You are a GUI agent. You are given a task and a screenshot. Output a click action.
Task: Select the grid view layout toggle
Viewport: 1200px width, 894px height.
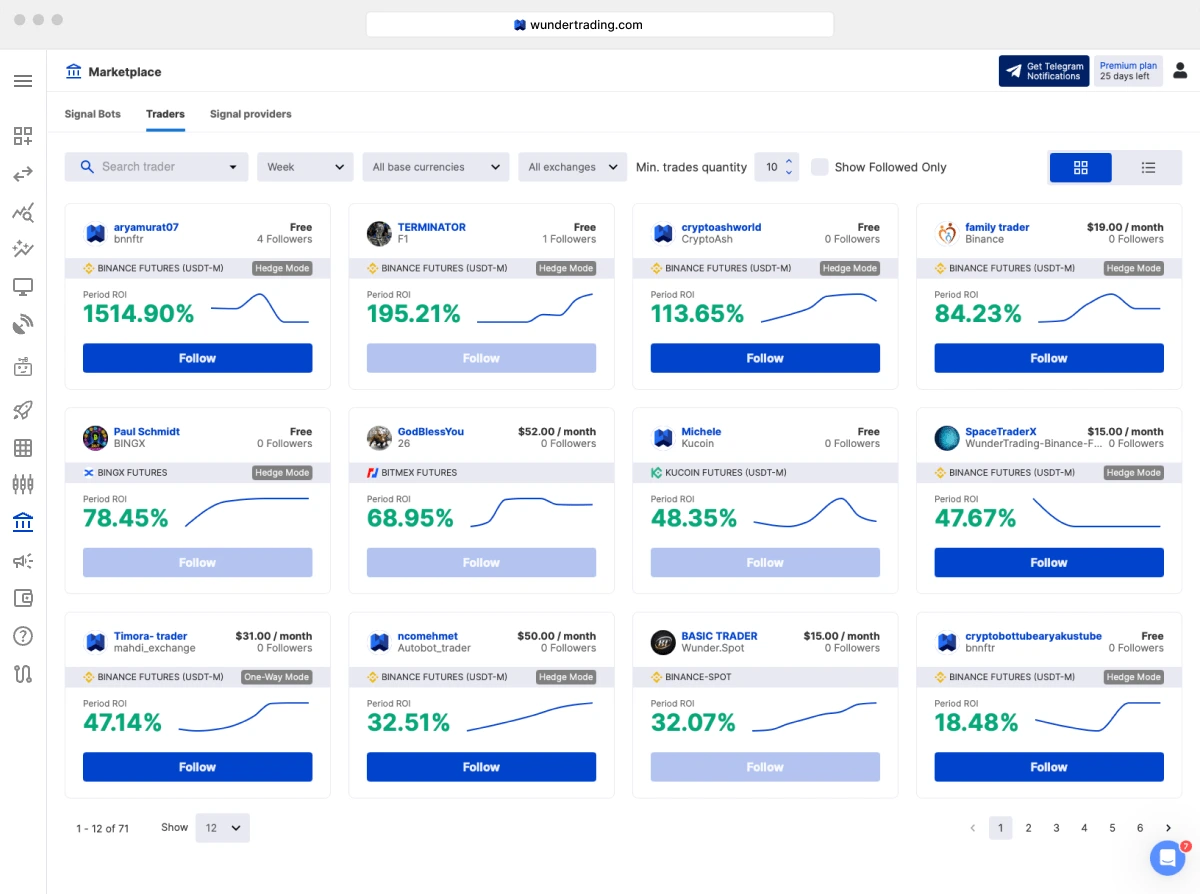point(1081,167)
